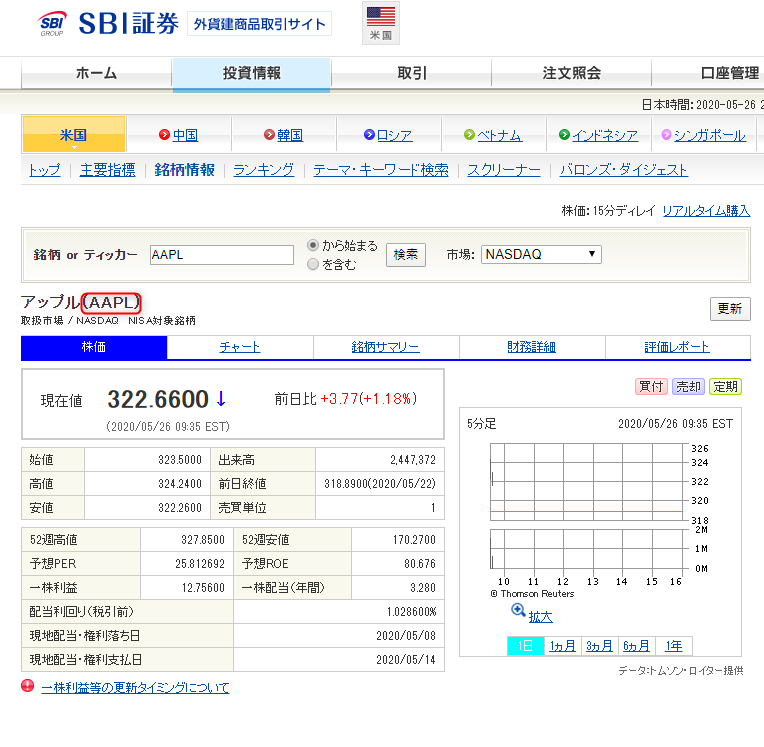Image resolution: width=764 pixels, height=747 pixels.
Task: Click into the ticker input field with AAPL
Action: click(x=222, y=255)
